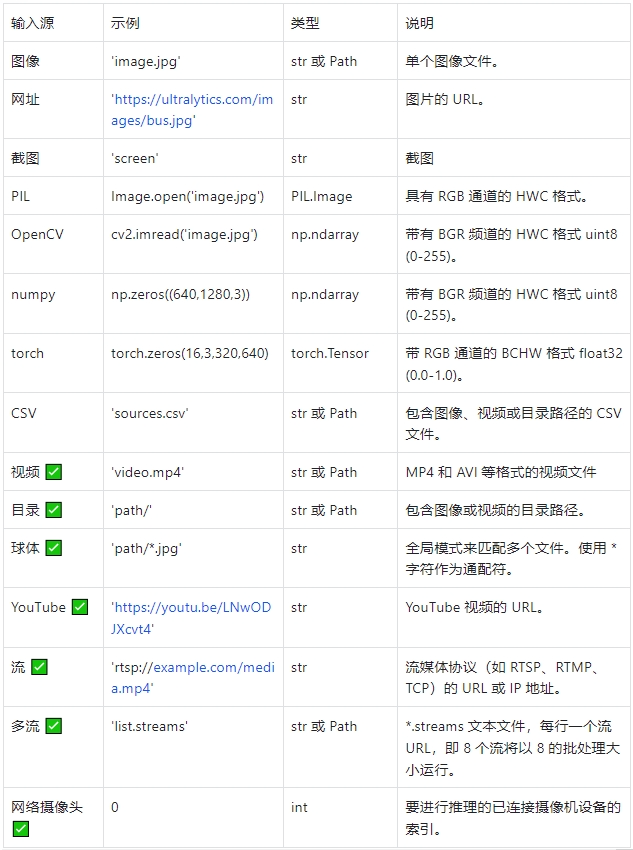Click the np.ndarray type in numpy row
The width and height of the screenshot is (633, 850).
[x=325, y=295]
